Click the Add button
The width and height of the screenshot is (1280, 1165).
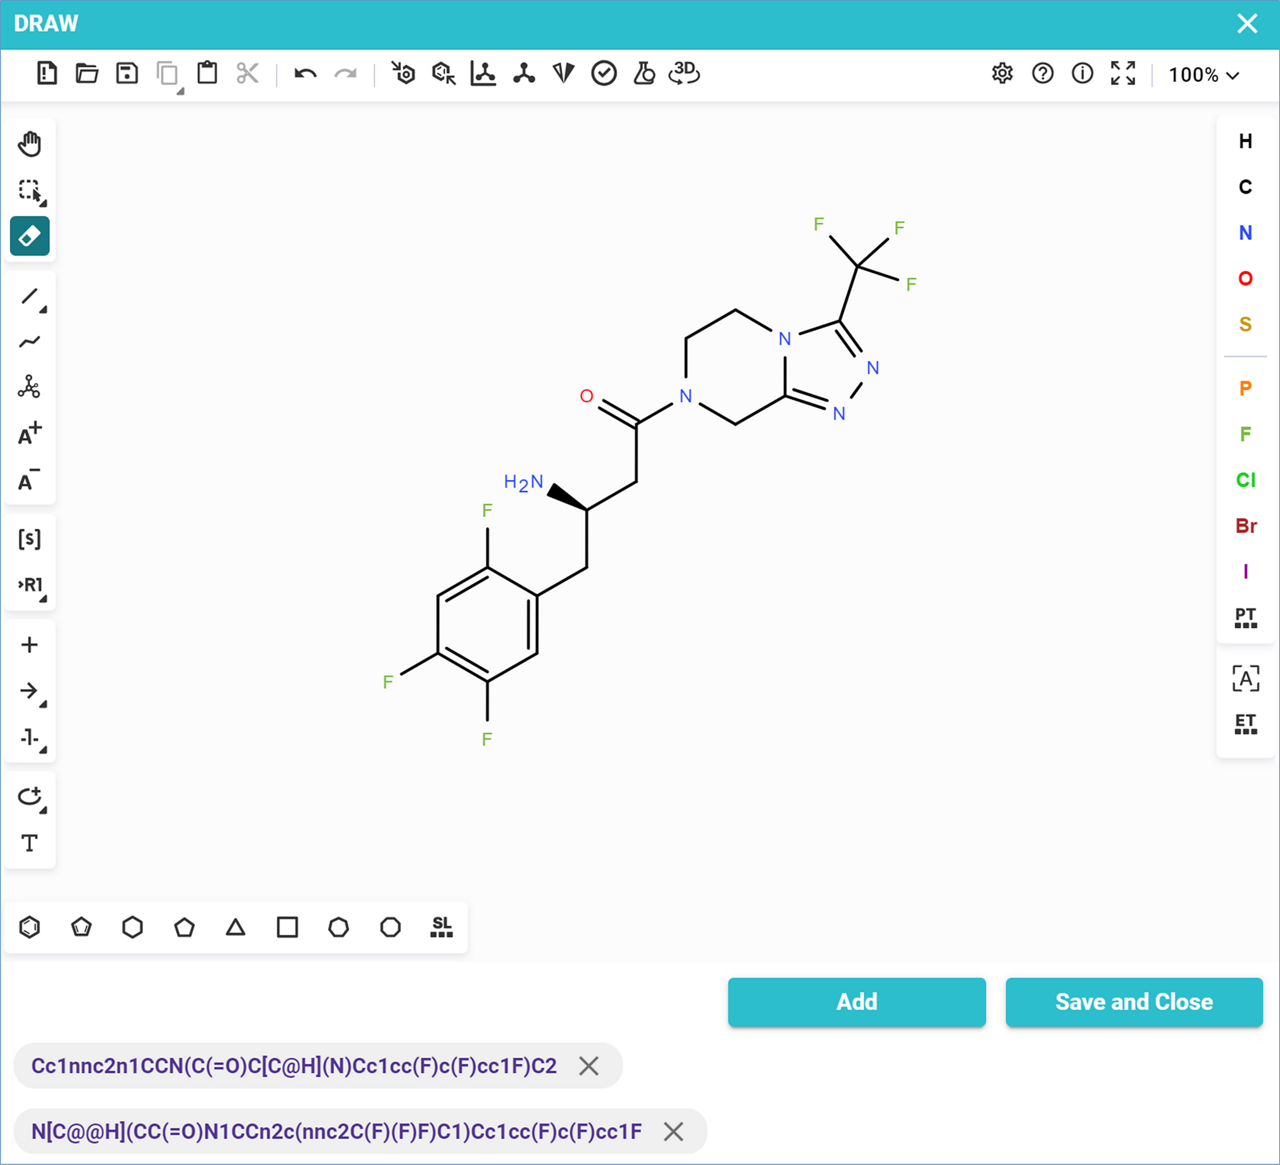click(856, 1002)
